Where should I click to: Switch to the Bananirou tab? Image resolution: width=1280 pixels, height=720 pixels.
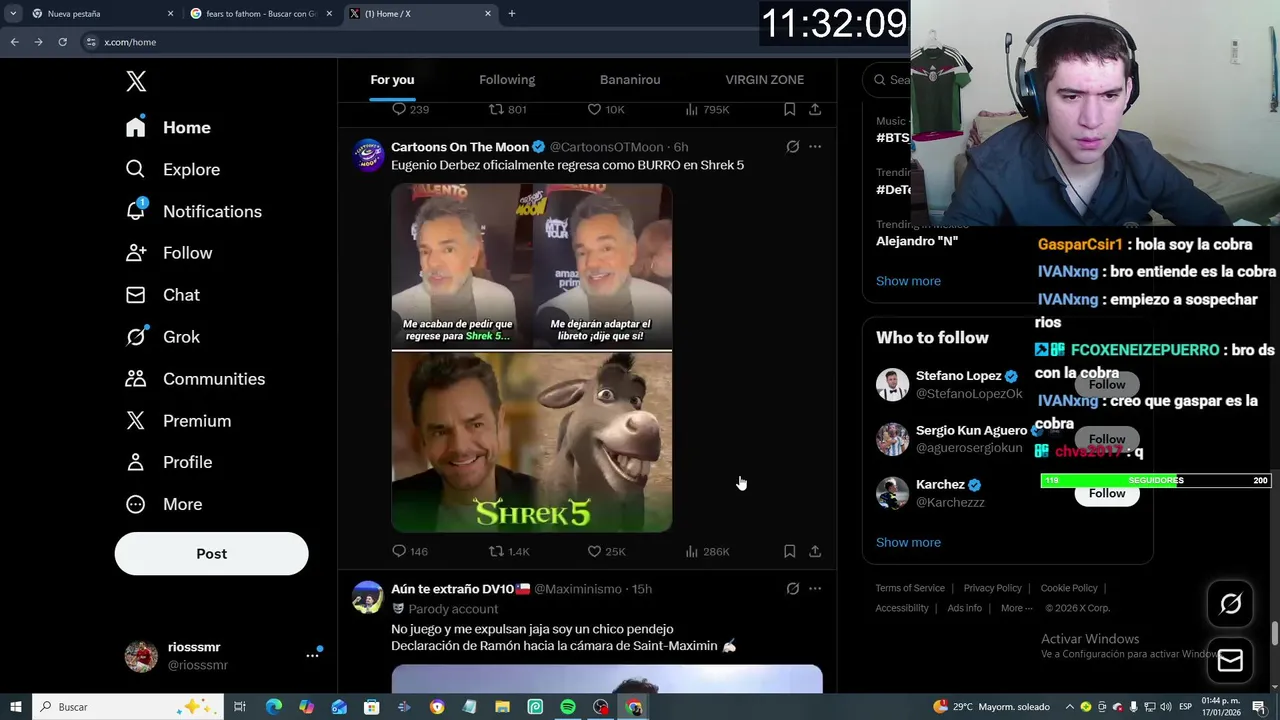630,80
